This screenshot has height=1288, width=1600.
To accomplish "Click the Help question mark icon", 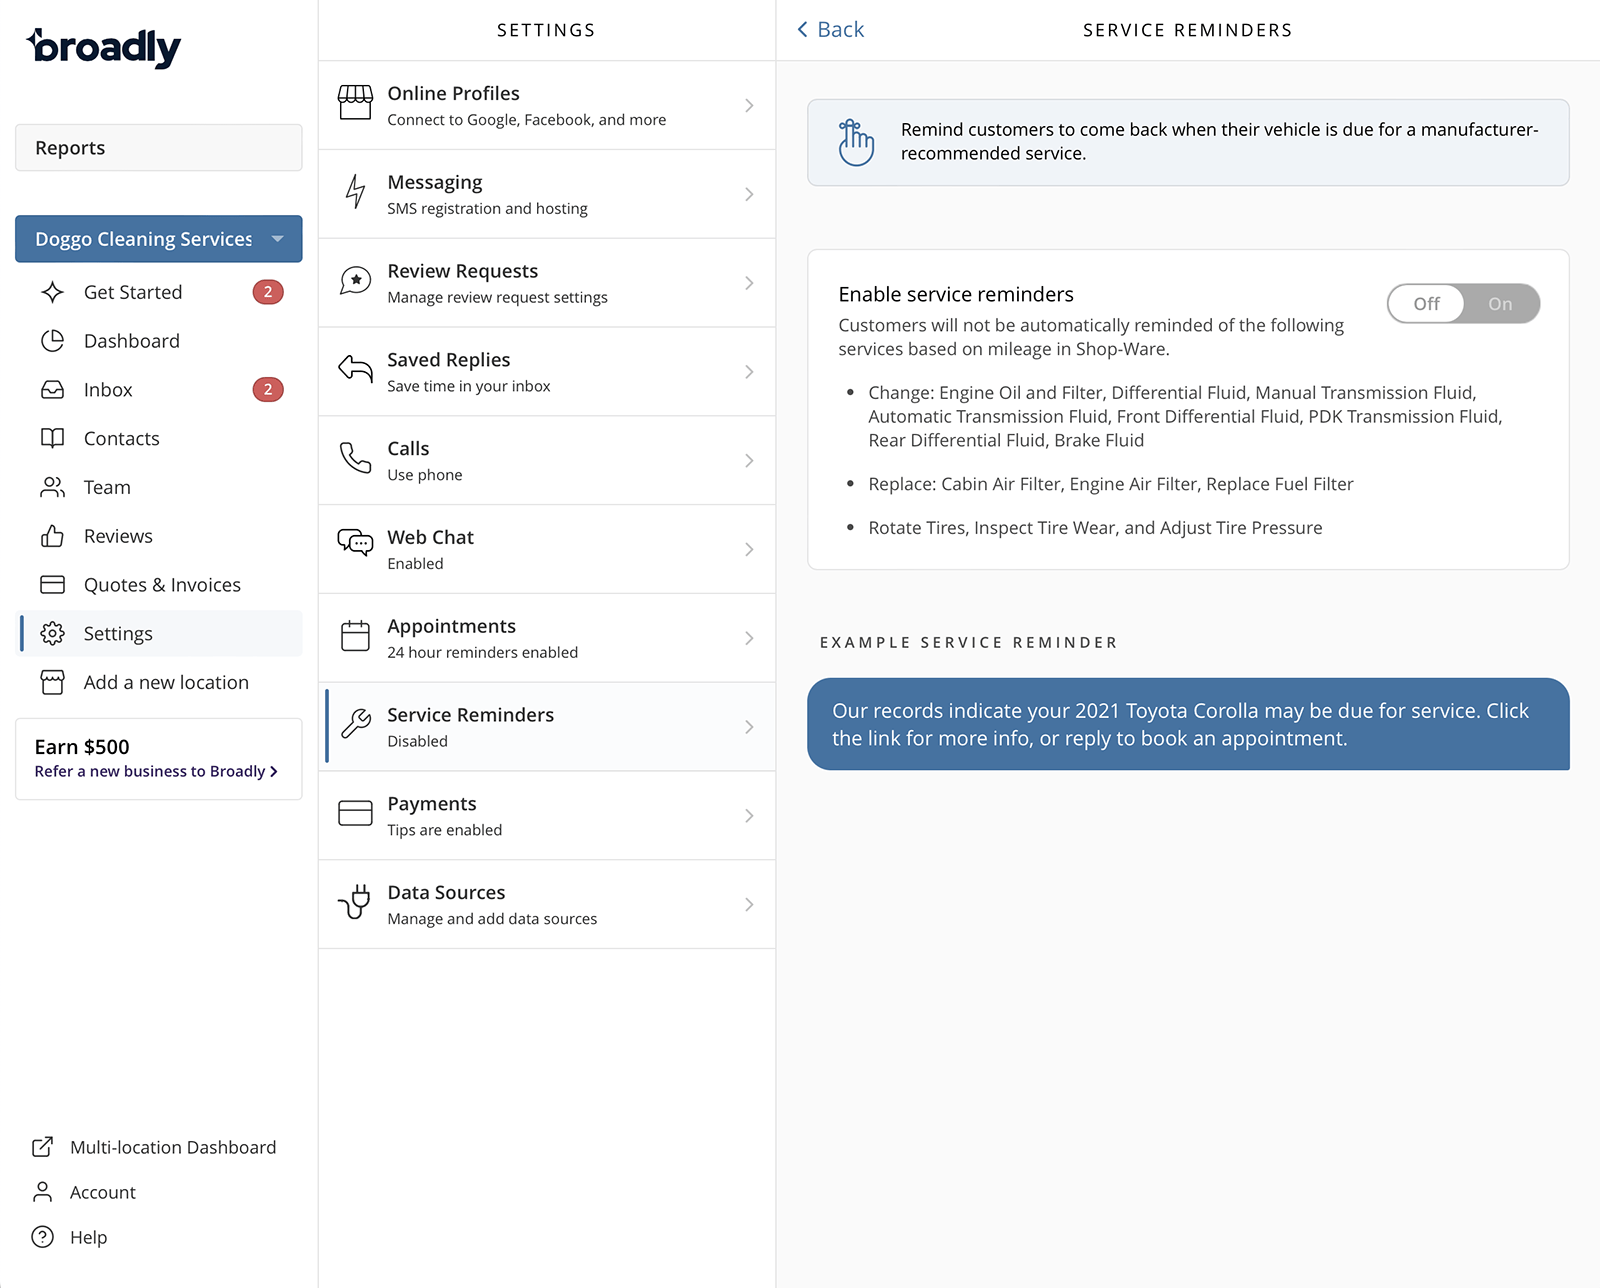I will (42, 1237).
